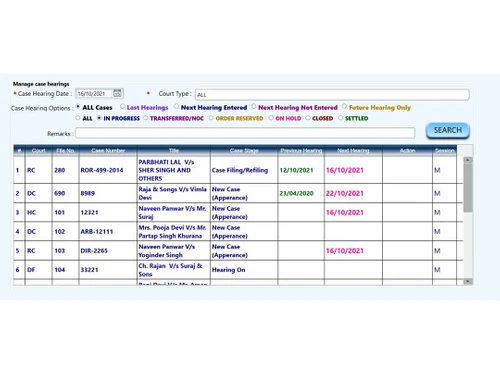The width and height of the screenshot is (500, 375).
Task: Click previous hearing date 12/10/2021
Action: [x=296, y=170]
